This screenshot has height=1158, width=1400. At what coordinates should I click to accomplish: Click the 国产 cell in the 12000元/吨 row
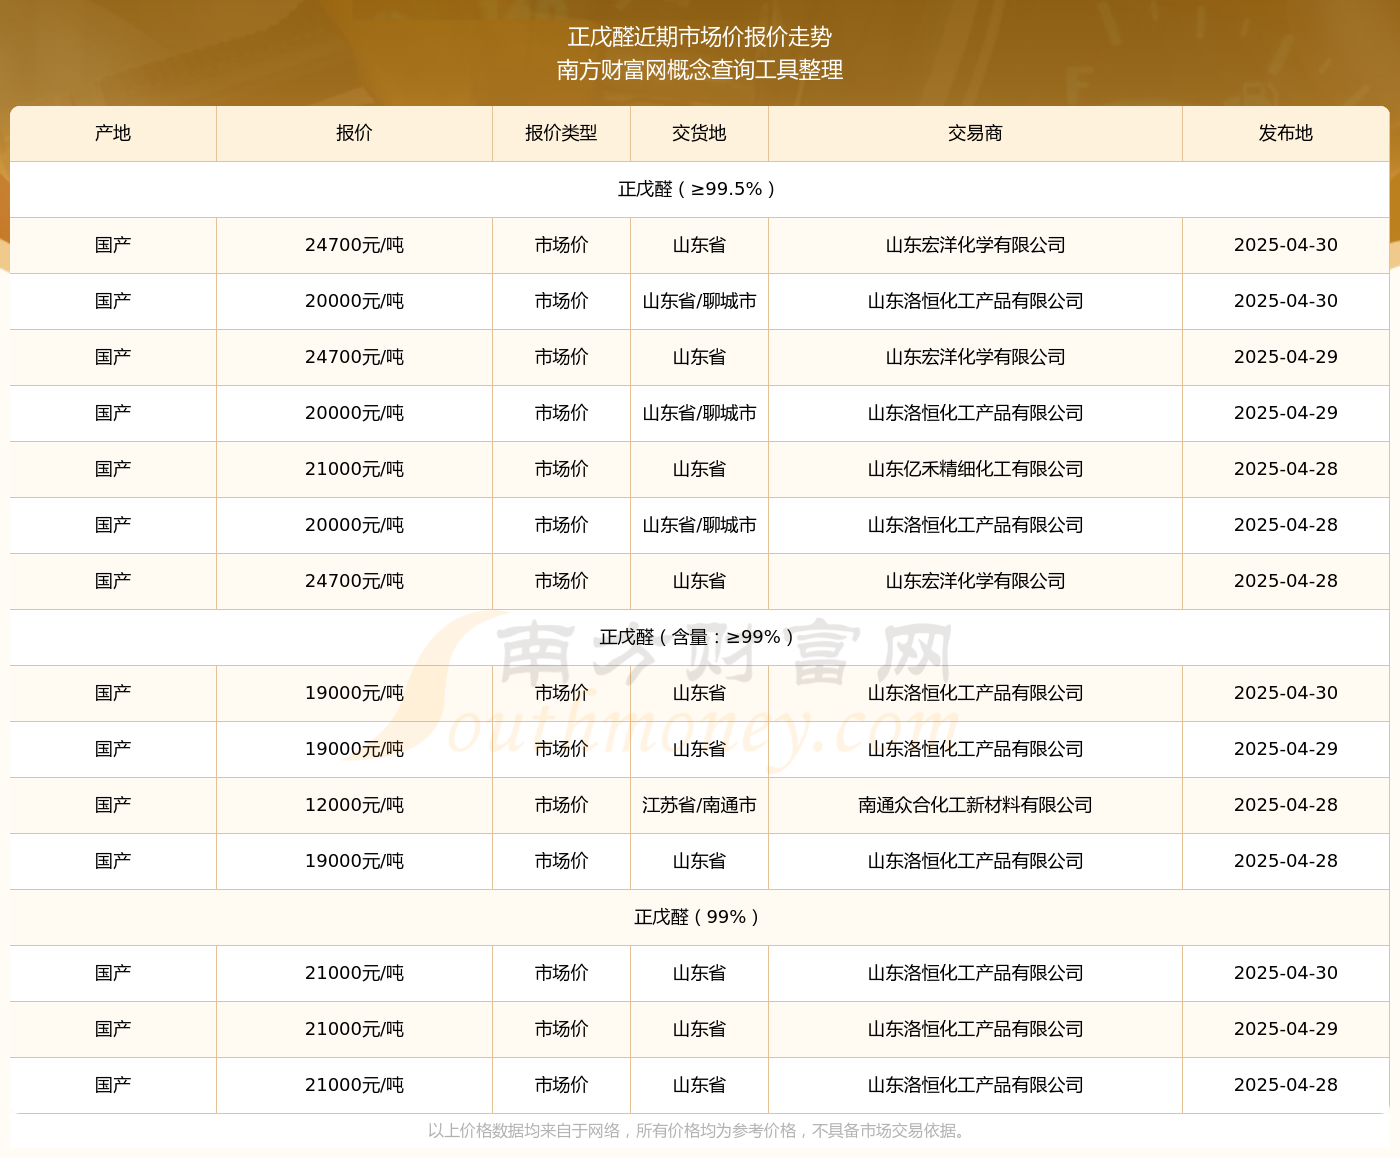(113, 805)
